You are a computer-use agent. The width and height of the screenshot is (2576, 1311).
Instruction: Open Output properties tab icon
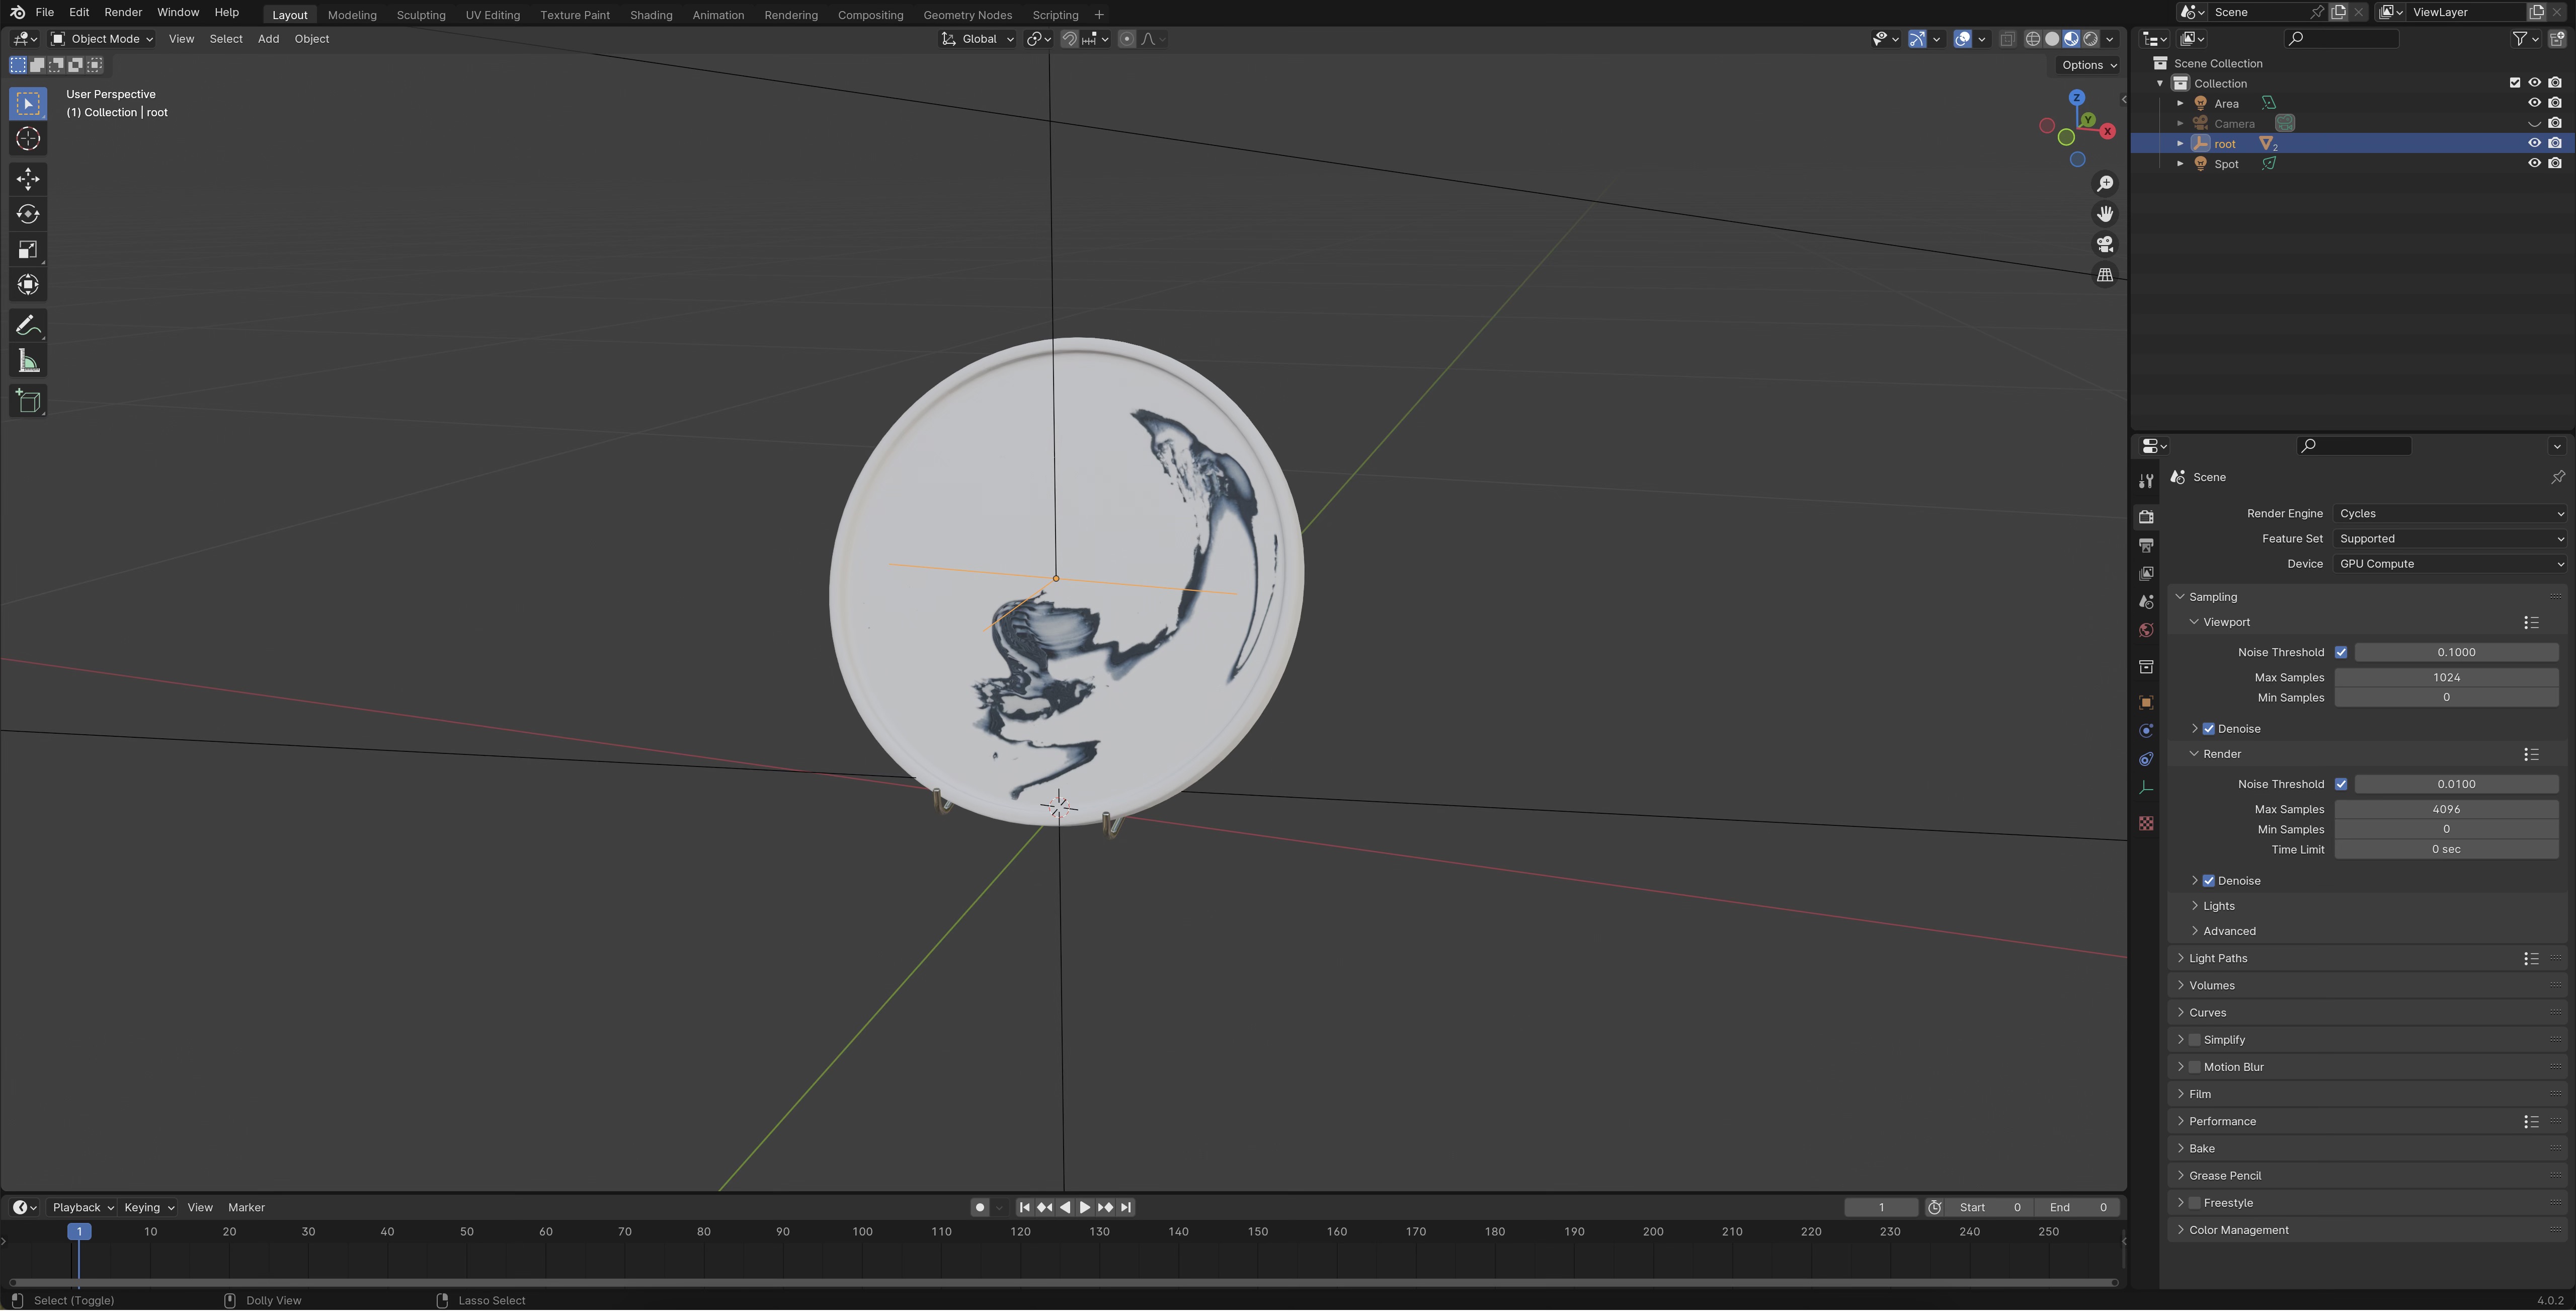(x=2146, y=545)
